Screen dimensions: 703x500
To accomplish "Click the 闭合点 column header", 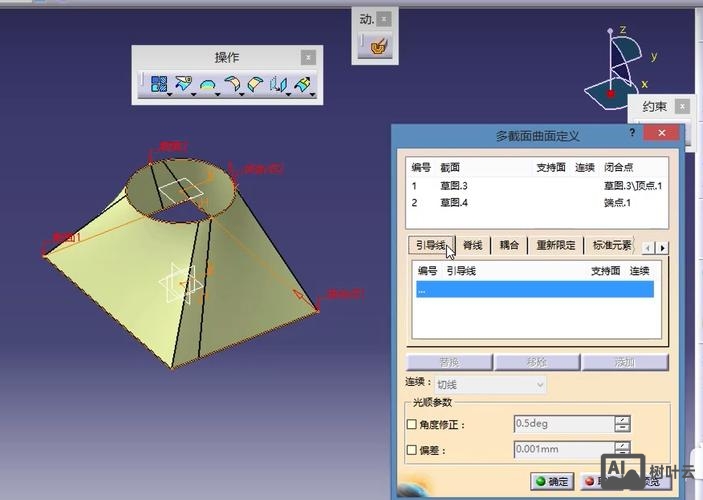I will pos(618,167).
